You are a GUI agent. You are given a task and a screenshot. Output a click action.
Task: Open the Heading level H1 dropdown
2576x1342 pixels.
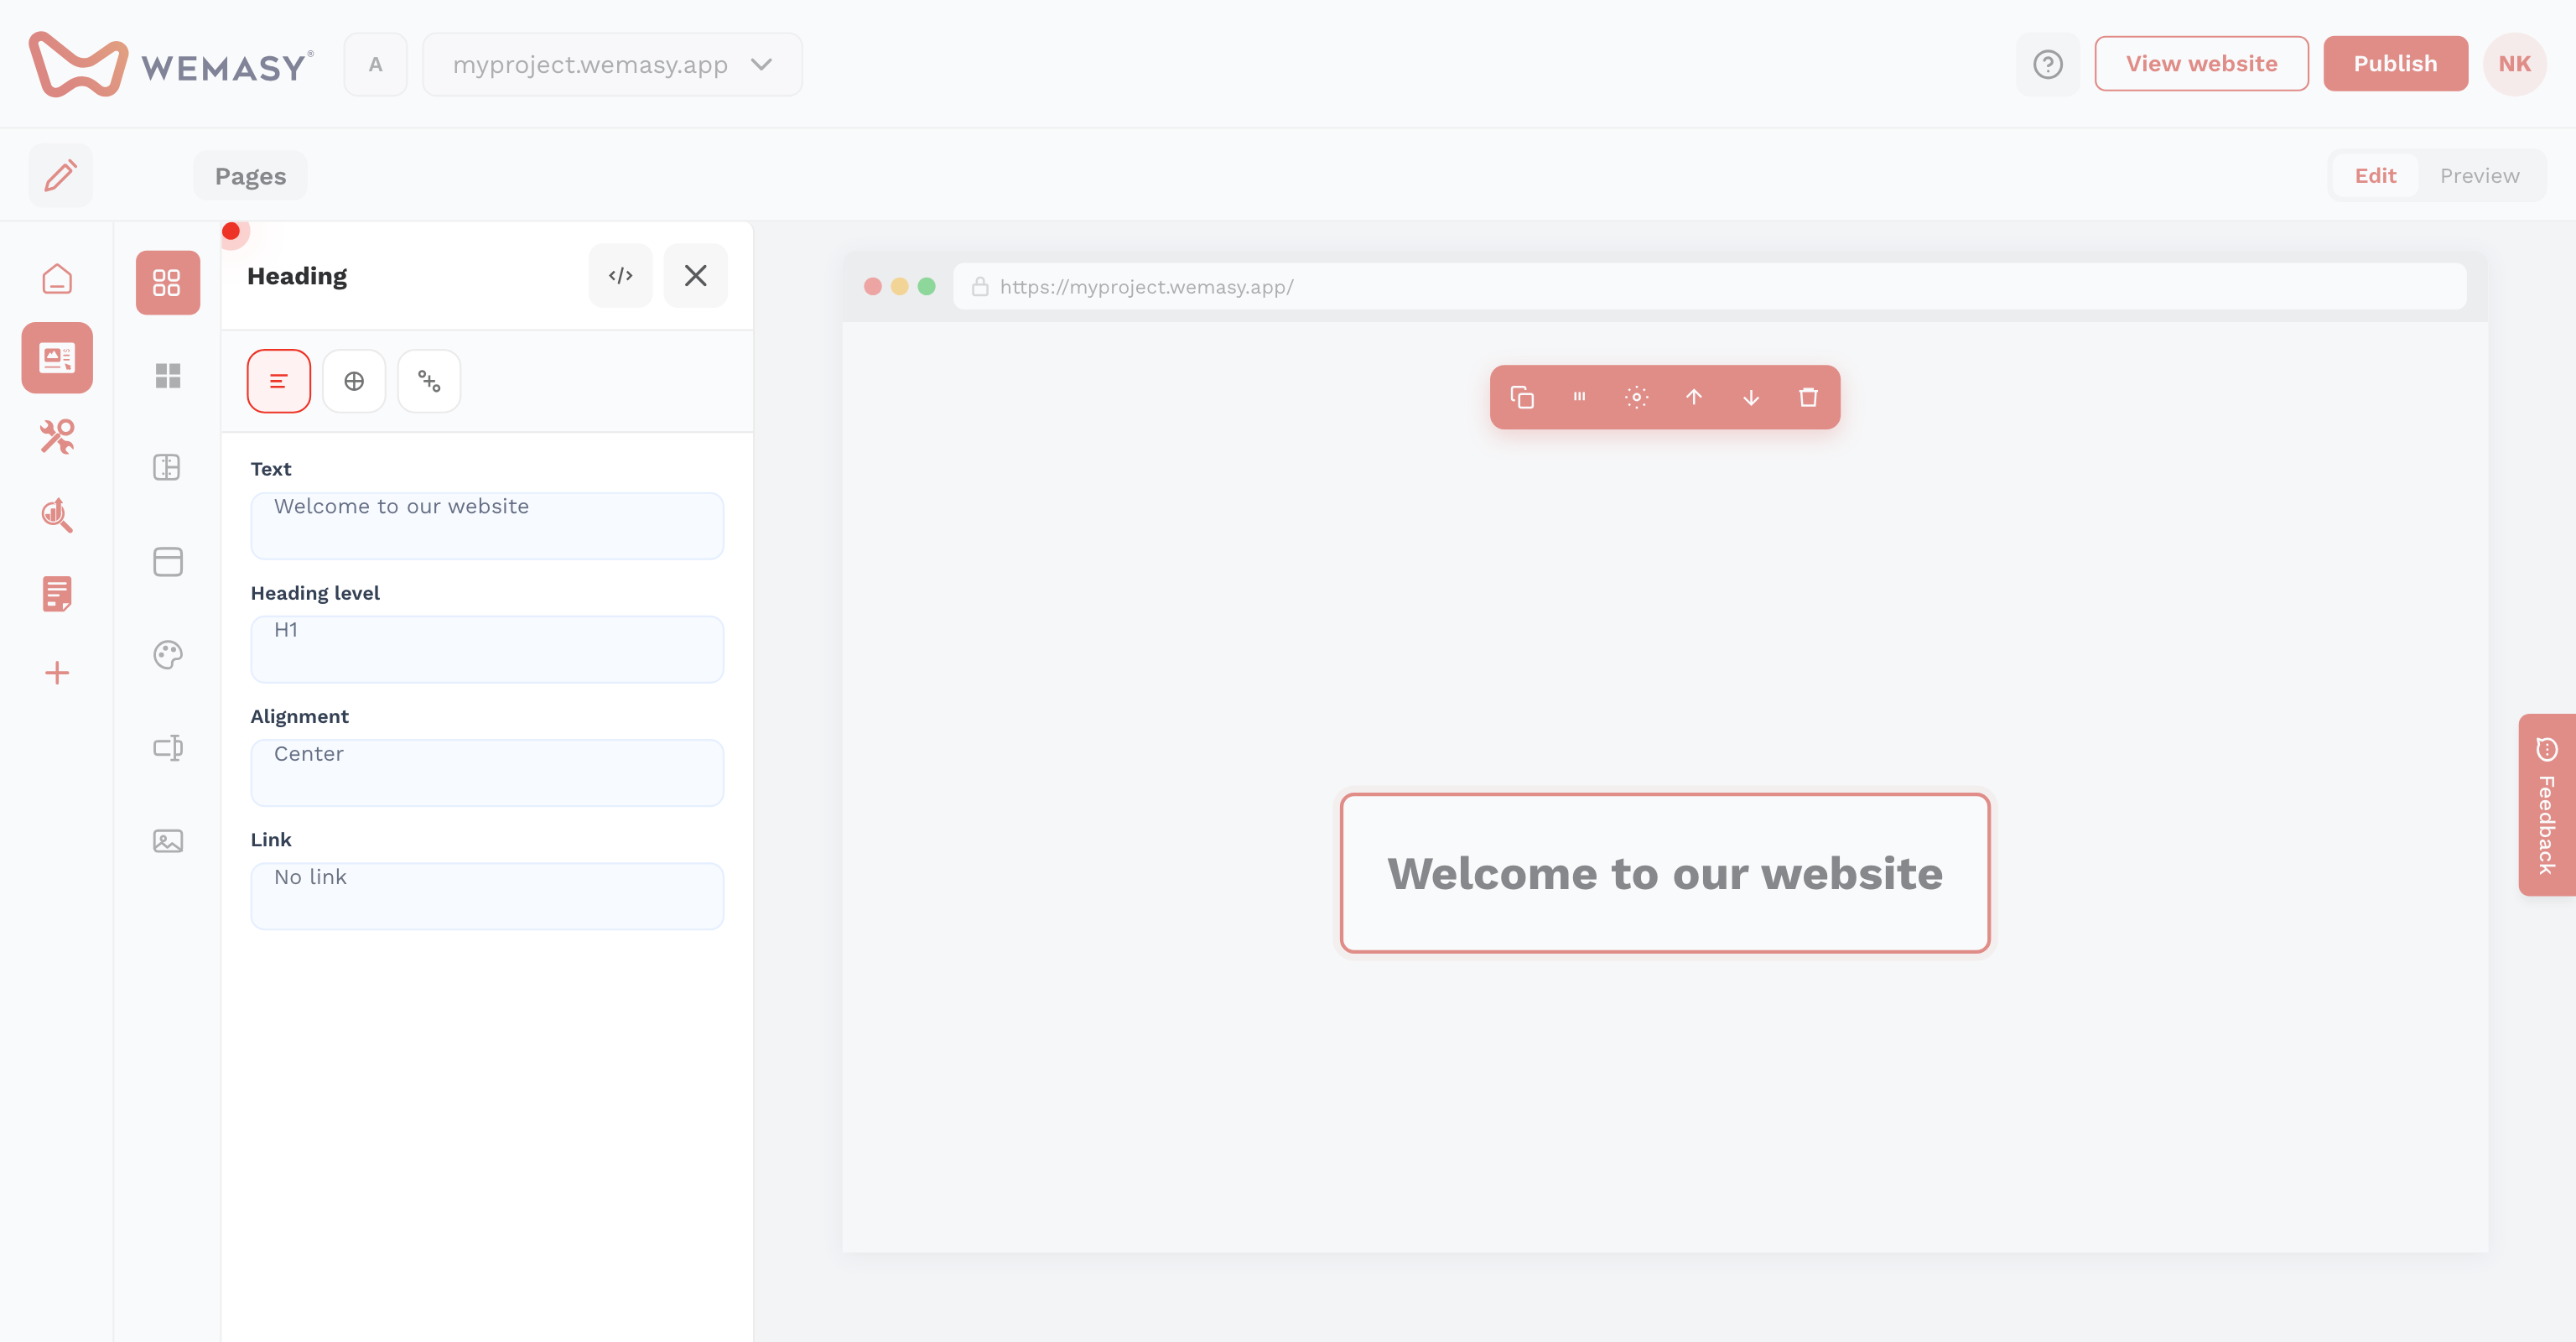pyautogui.click(x=487, y=649)
